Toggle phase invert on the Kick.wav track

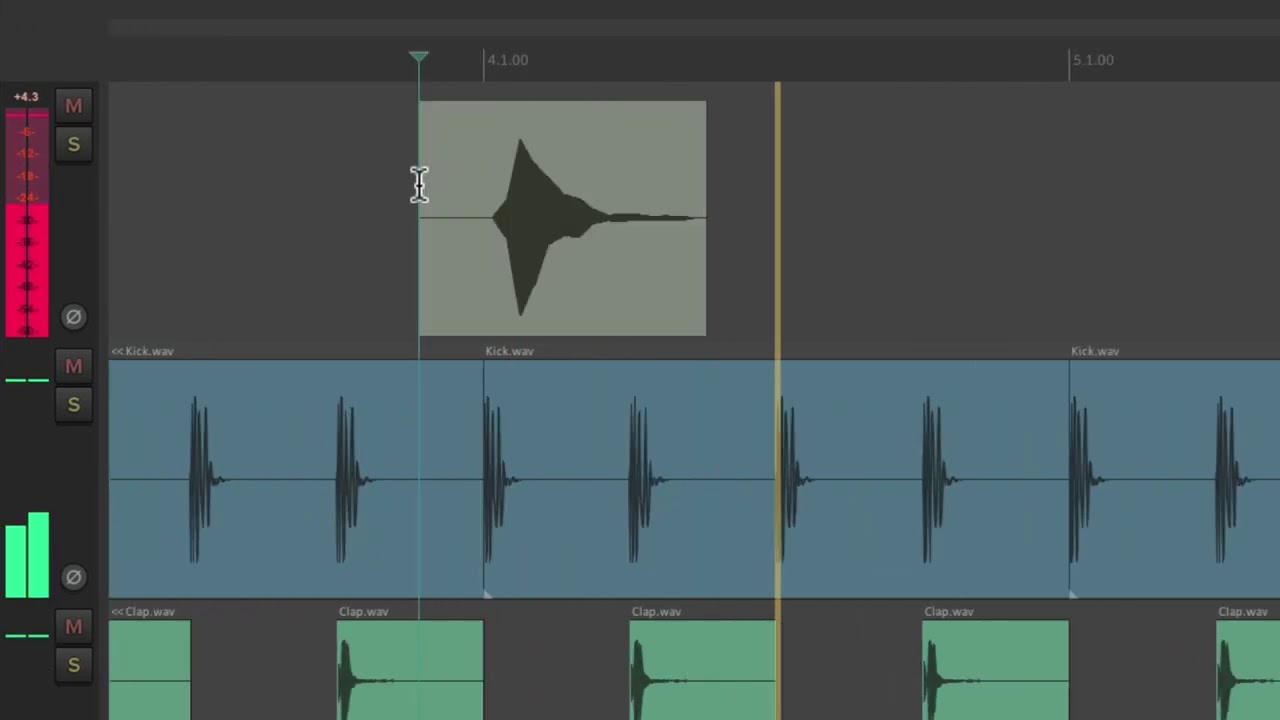(x=73, y=577)
